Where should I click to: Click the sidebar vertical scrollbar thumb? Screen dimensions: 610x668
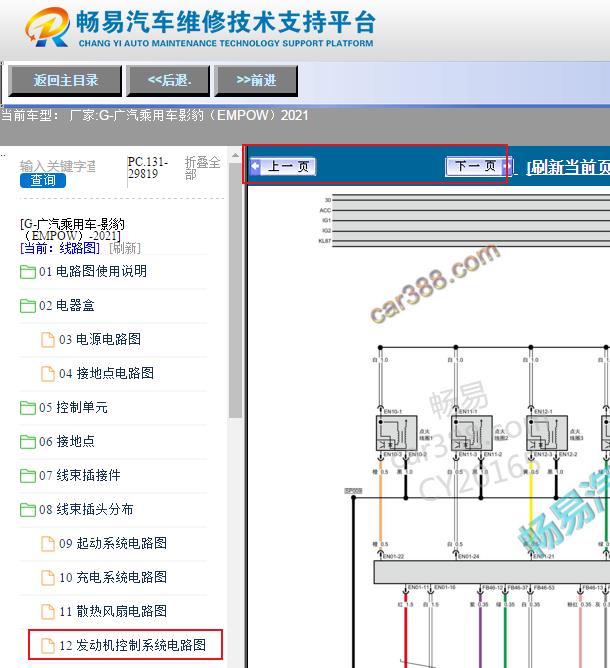pyautogui.click(x=235, y=291)
